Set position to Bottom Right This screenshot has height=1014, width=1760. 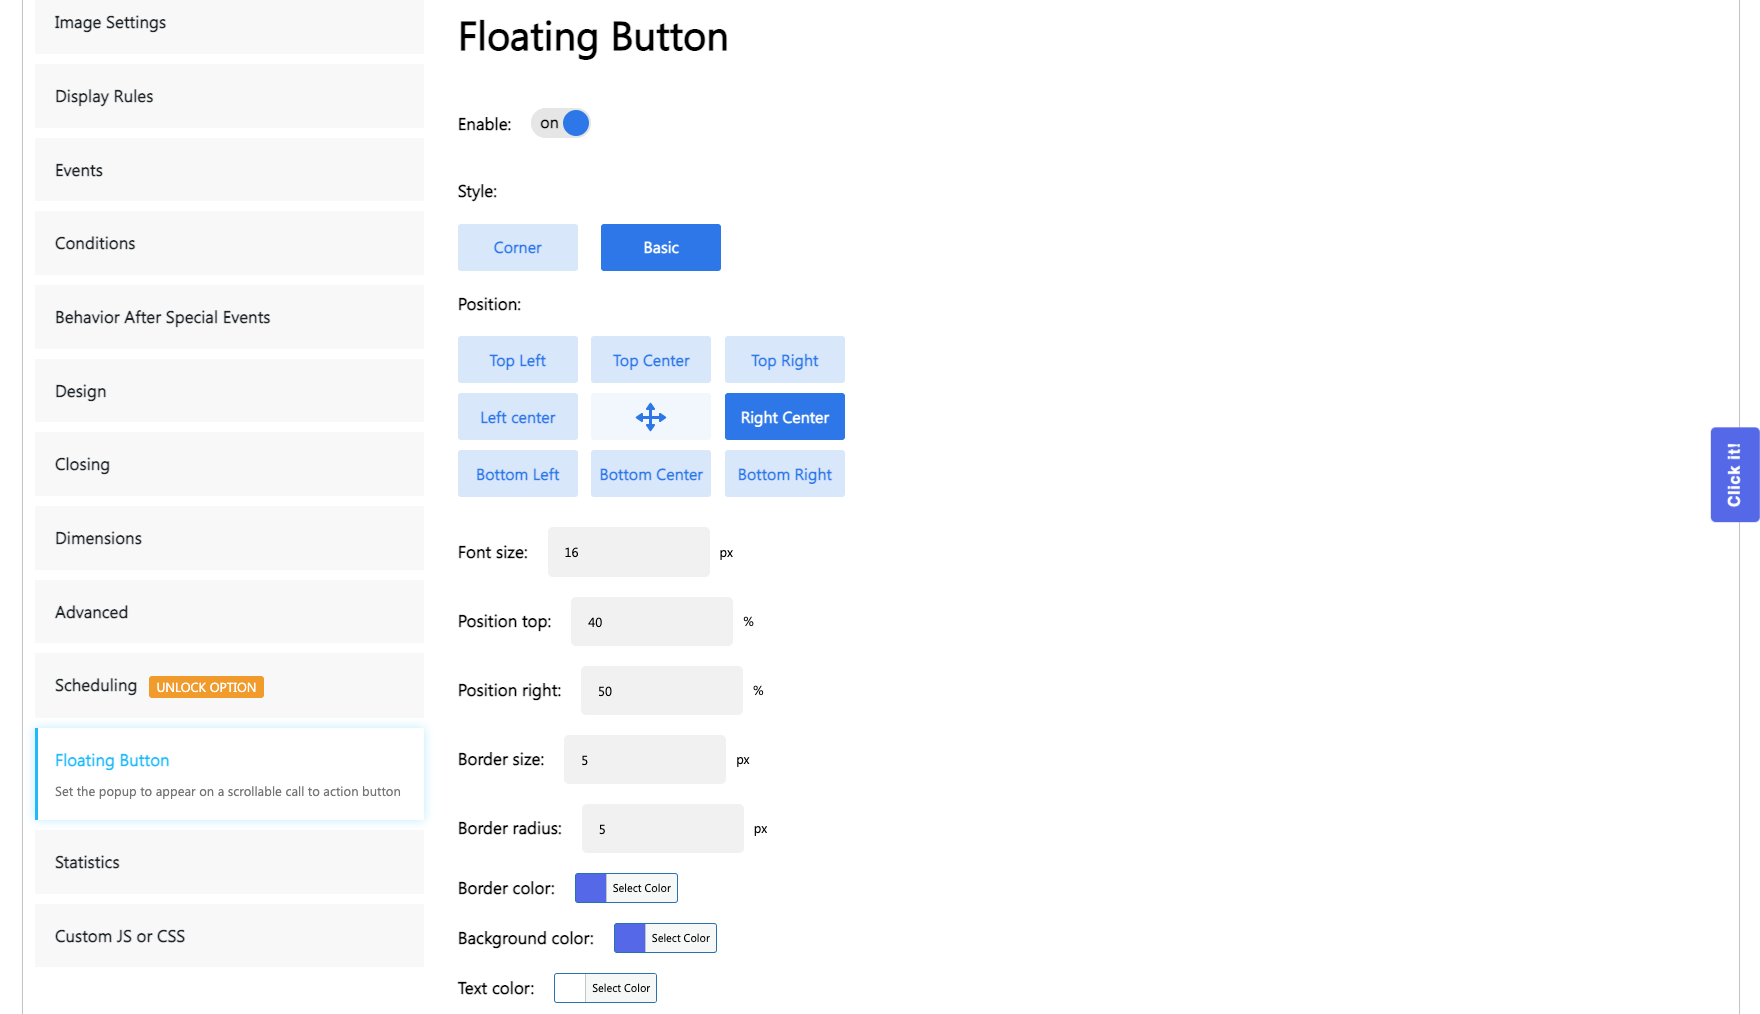[785, 474]
